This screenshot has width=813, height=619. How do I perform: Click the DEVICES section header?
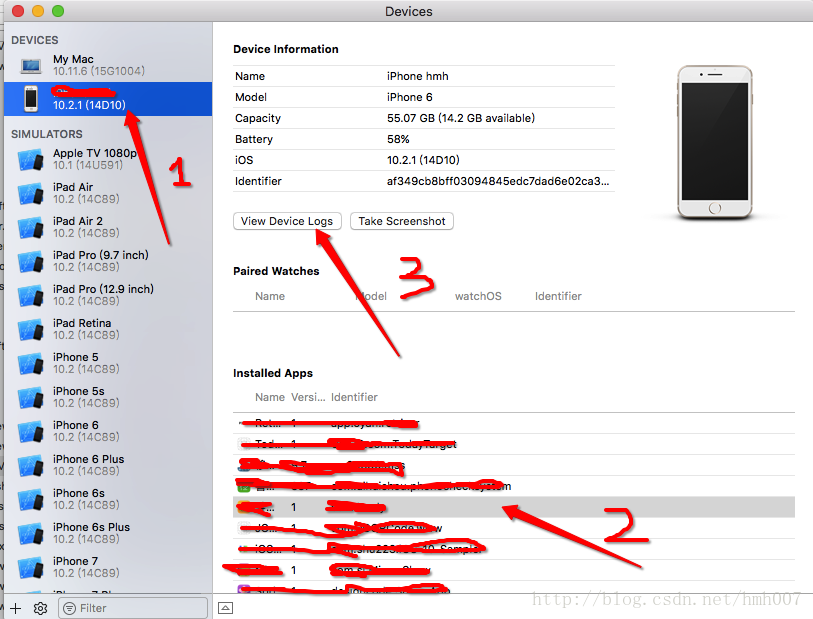(35, 40)
